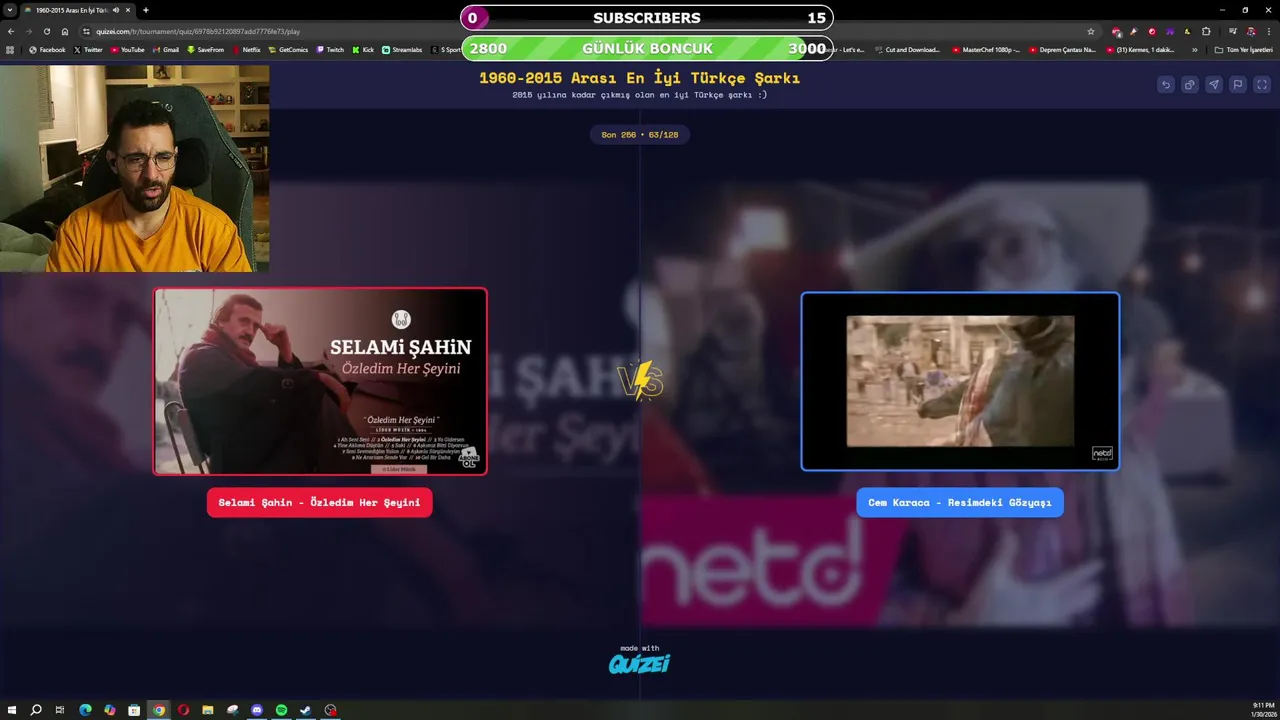Open the Kick bookmark
Viewport: 1280px width, 720px height.
363,49
